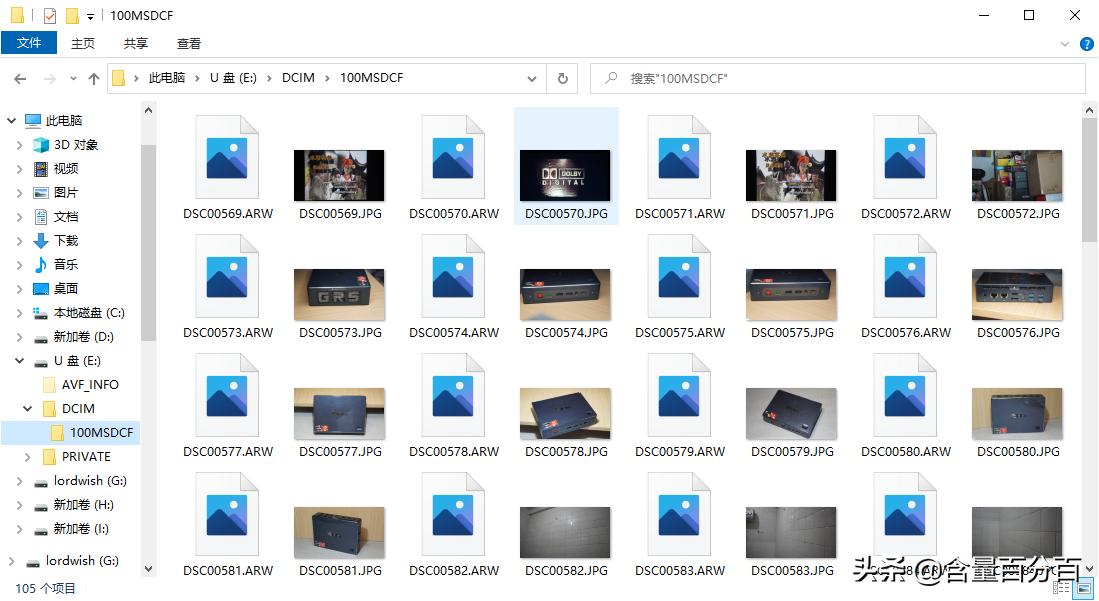Select 3D 对象 in navigation pane

76,144
